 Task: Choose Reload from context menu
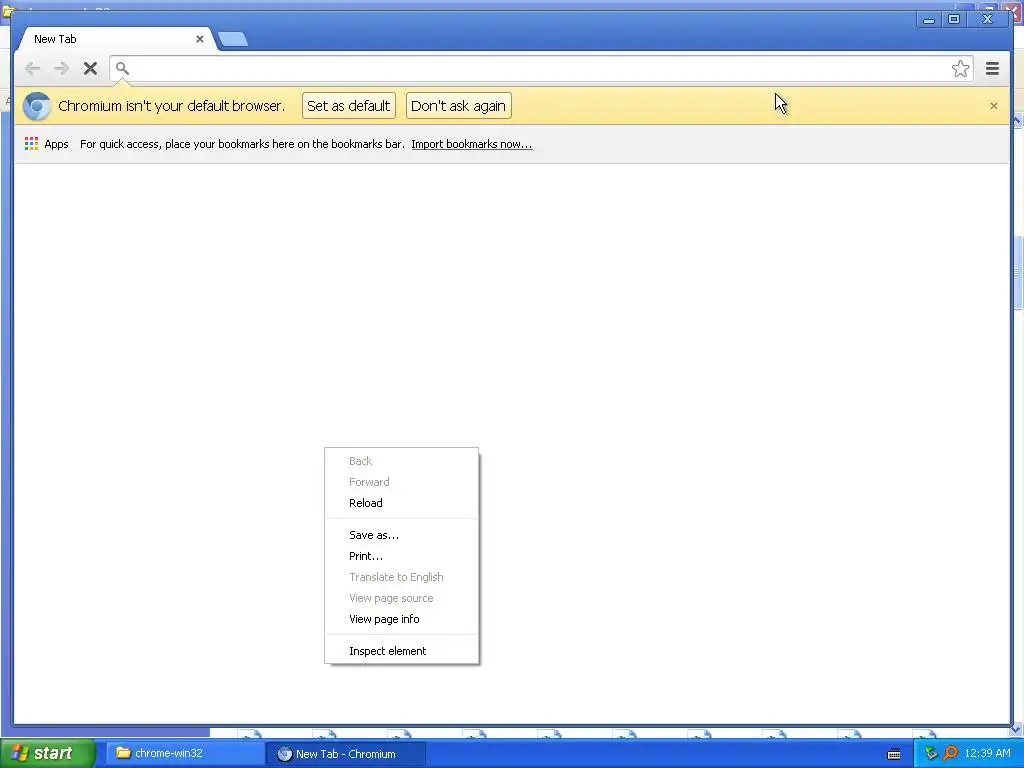[402, 503]
